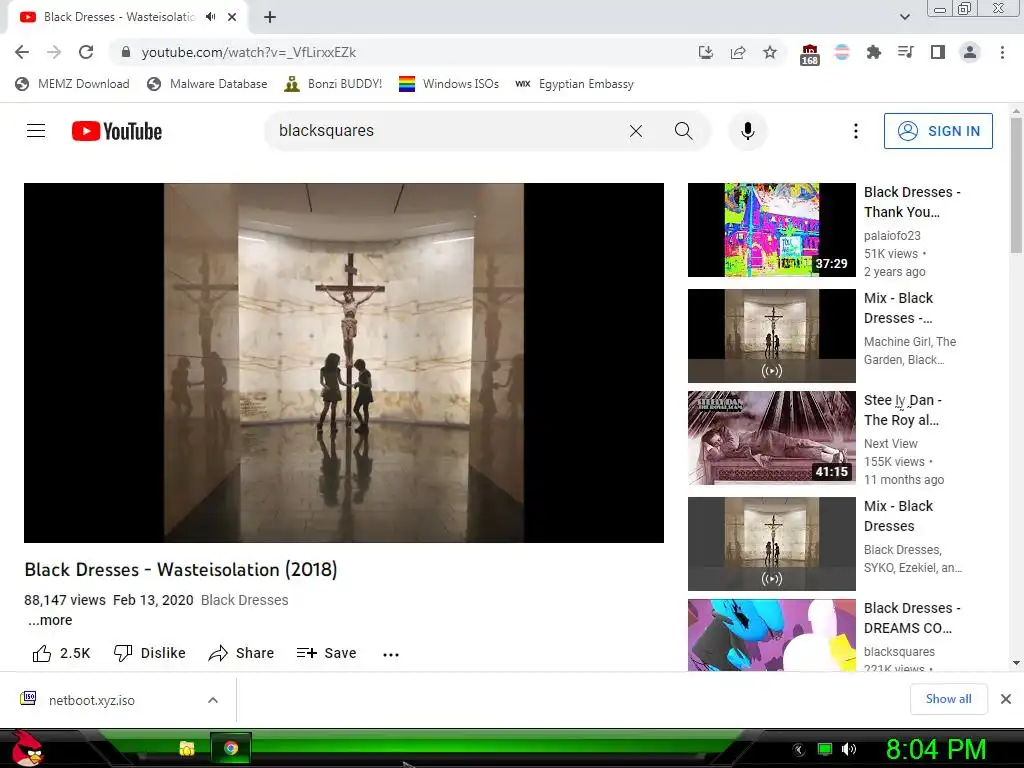Open media controls icon in toolbar
The width and height of the screenshot is (1024, 768).
tap(906, 52)
